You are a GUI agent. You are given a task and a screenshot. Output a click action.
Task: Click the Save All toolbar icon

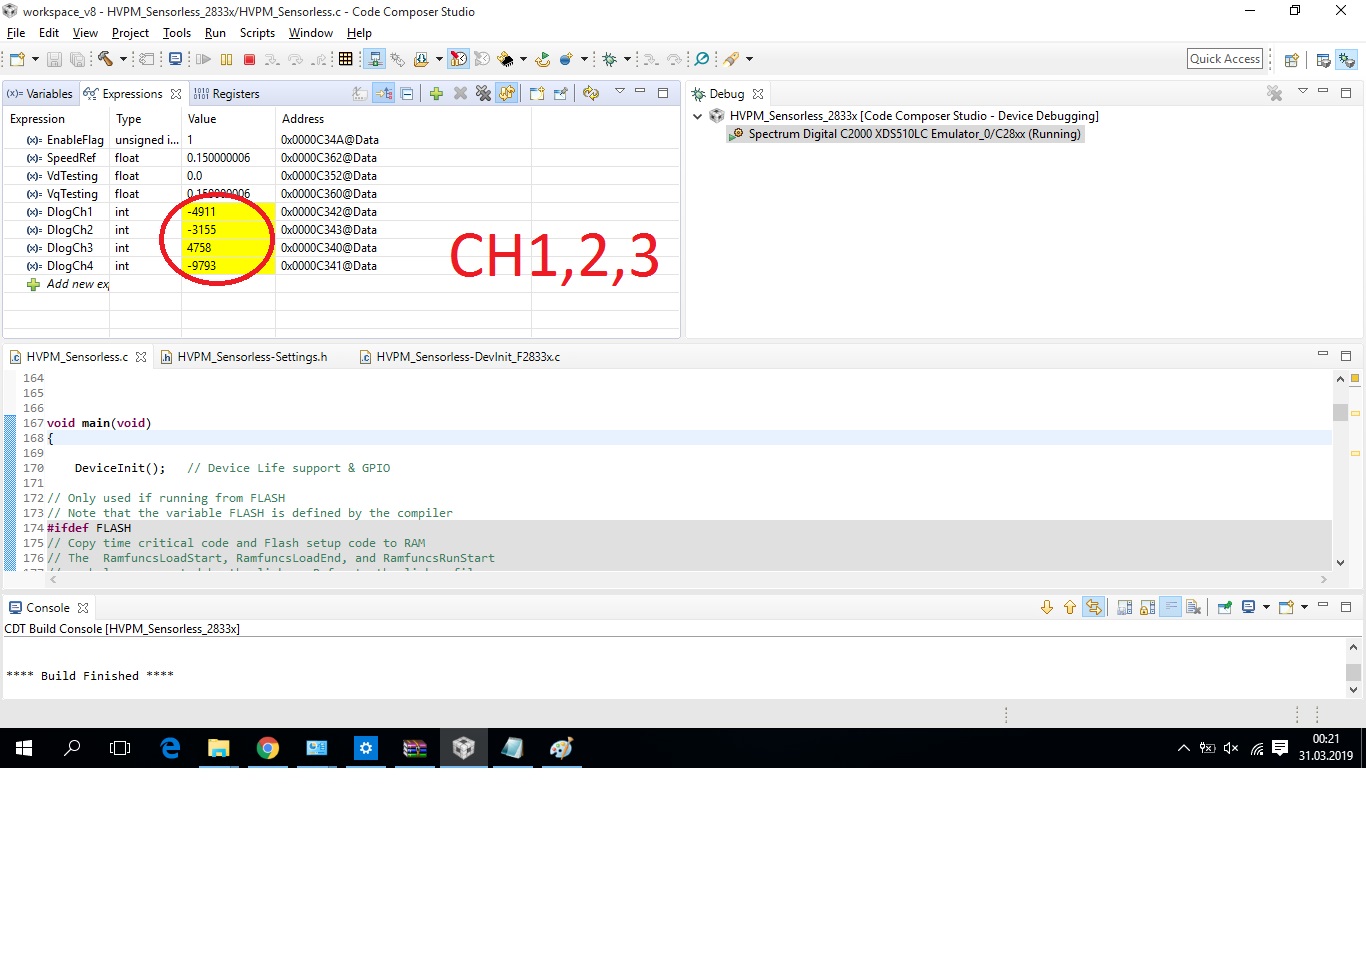(x=77, y=59)
